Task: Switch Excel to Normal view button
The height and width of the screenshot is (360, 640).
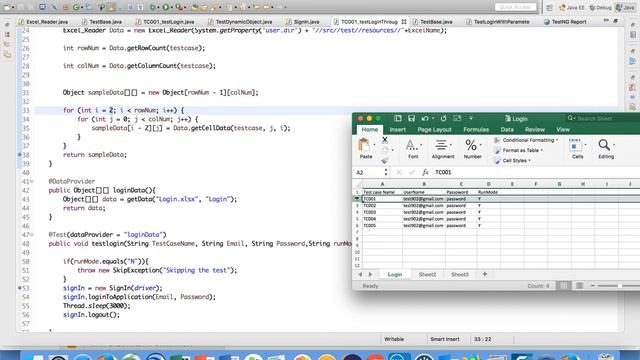Action: (x=564, y=286)
